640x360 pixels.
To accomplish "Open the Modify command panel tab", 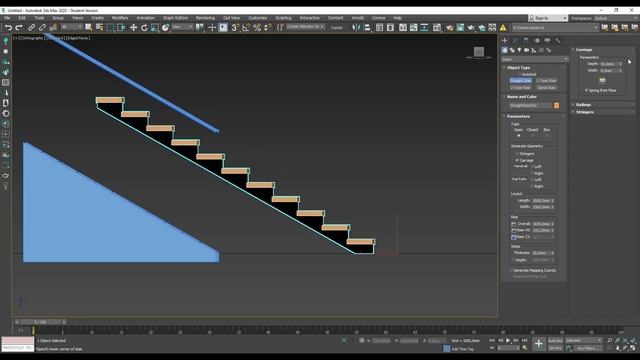I will coord(515,40).
